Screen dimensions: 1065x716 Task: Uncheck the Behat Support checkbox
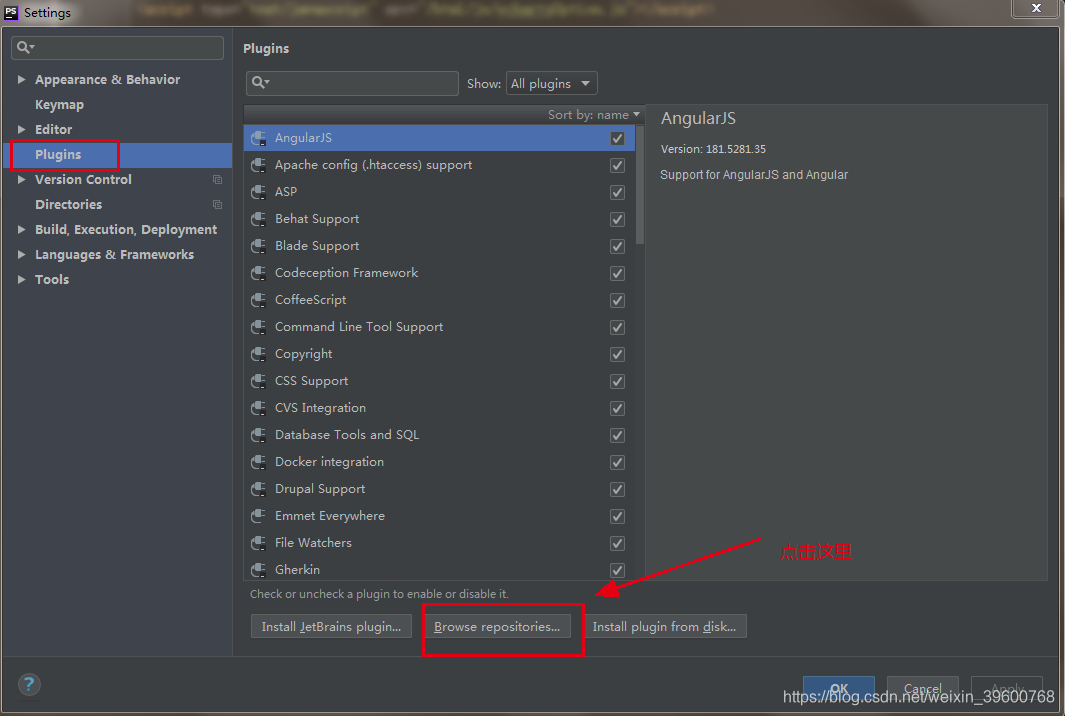tap(617, 219)
